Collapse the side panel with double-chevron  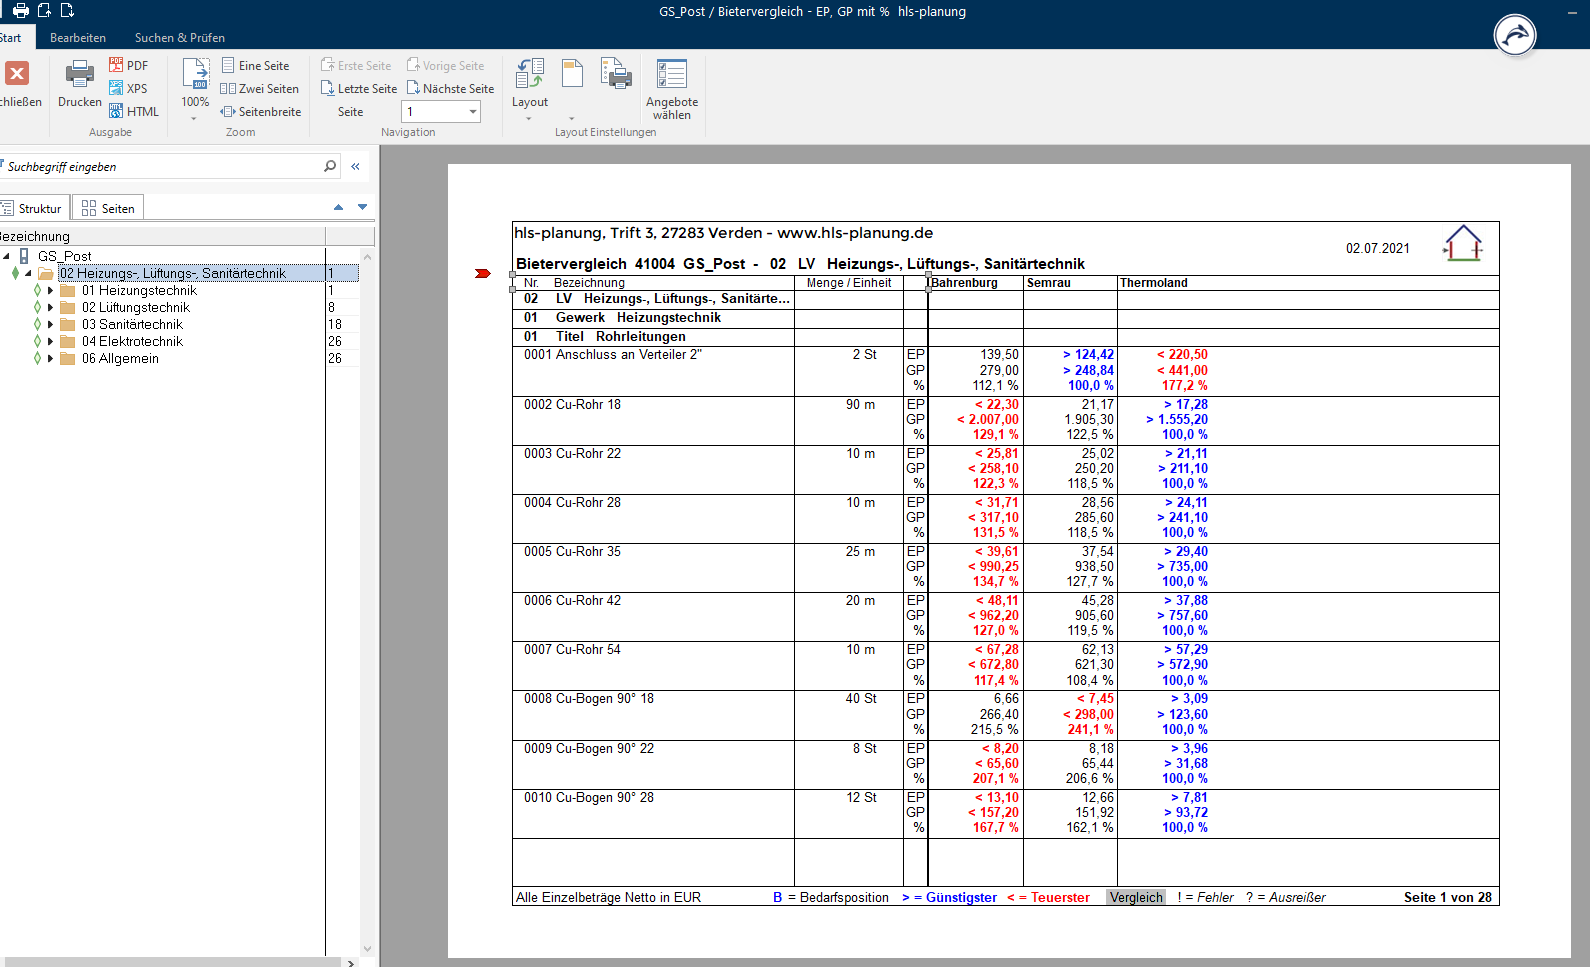tap(355, 166)
